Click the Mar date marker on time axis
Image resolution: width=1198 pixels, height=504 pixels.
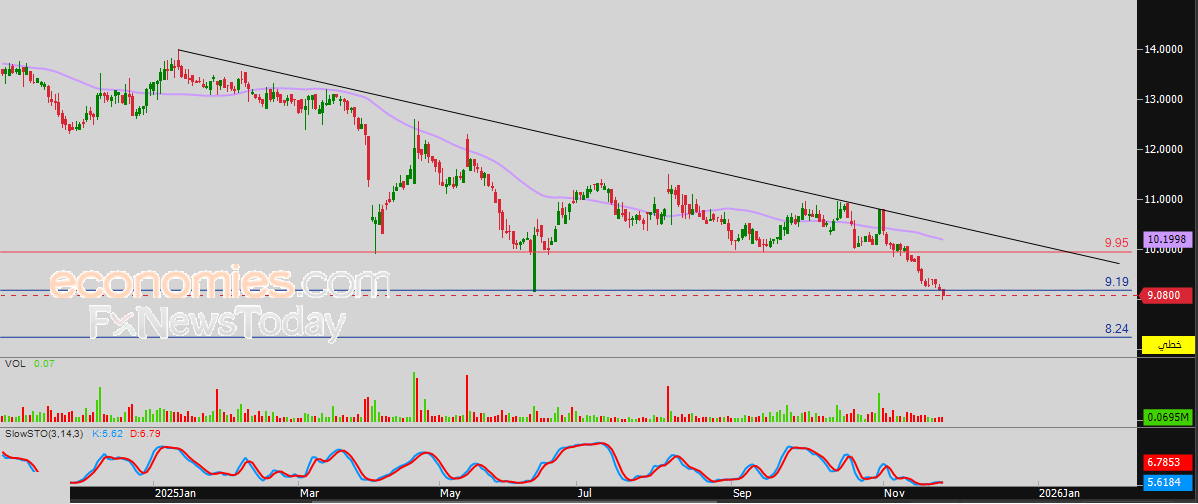pyautogui.click(x=309, y=494)
